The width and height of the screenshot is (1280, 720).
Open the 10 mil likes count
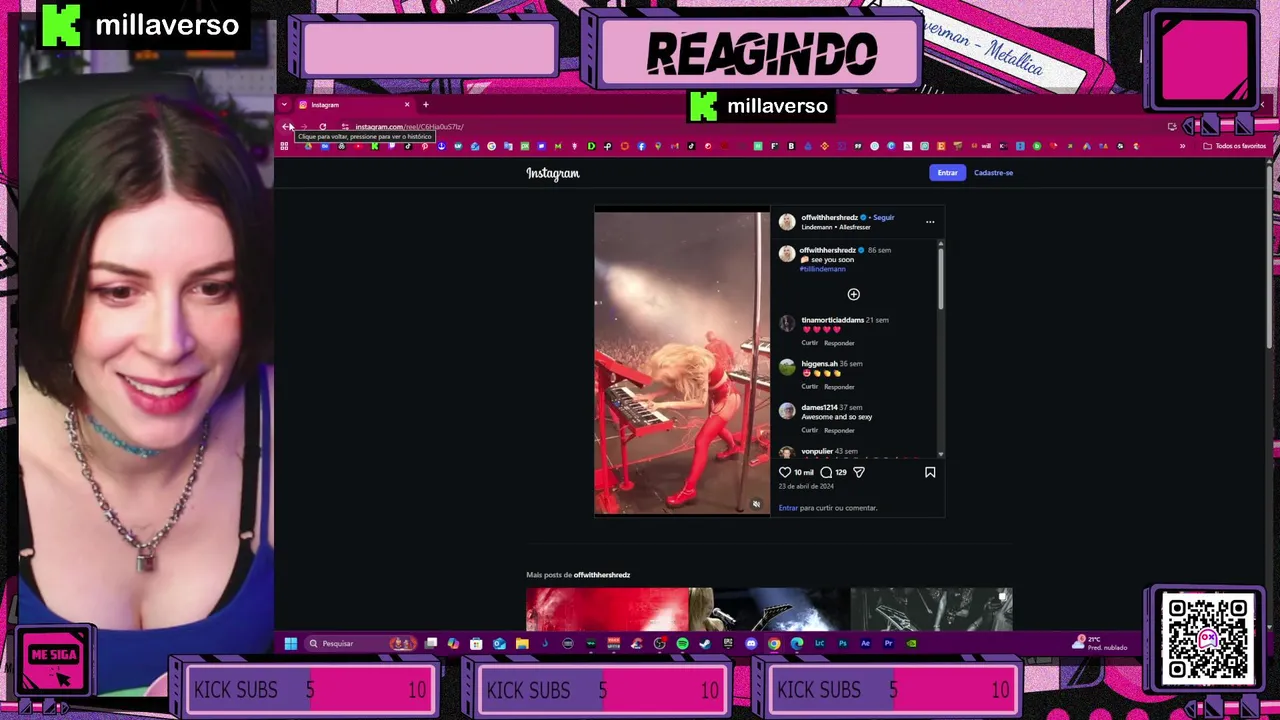804,472
